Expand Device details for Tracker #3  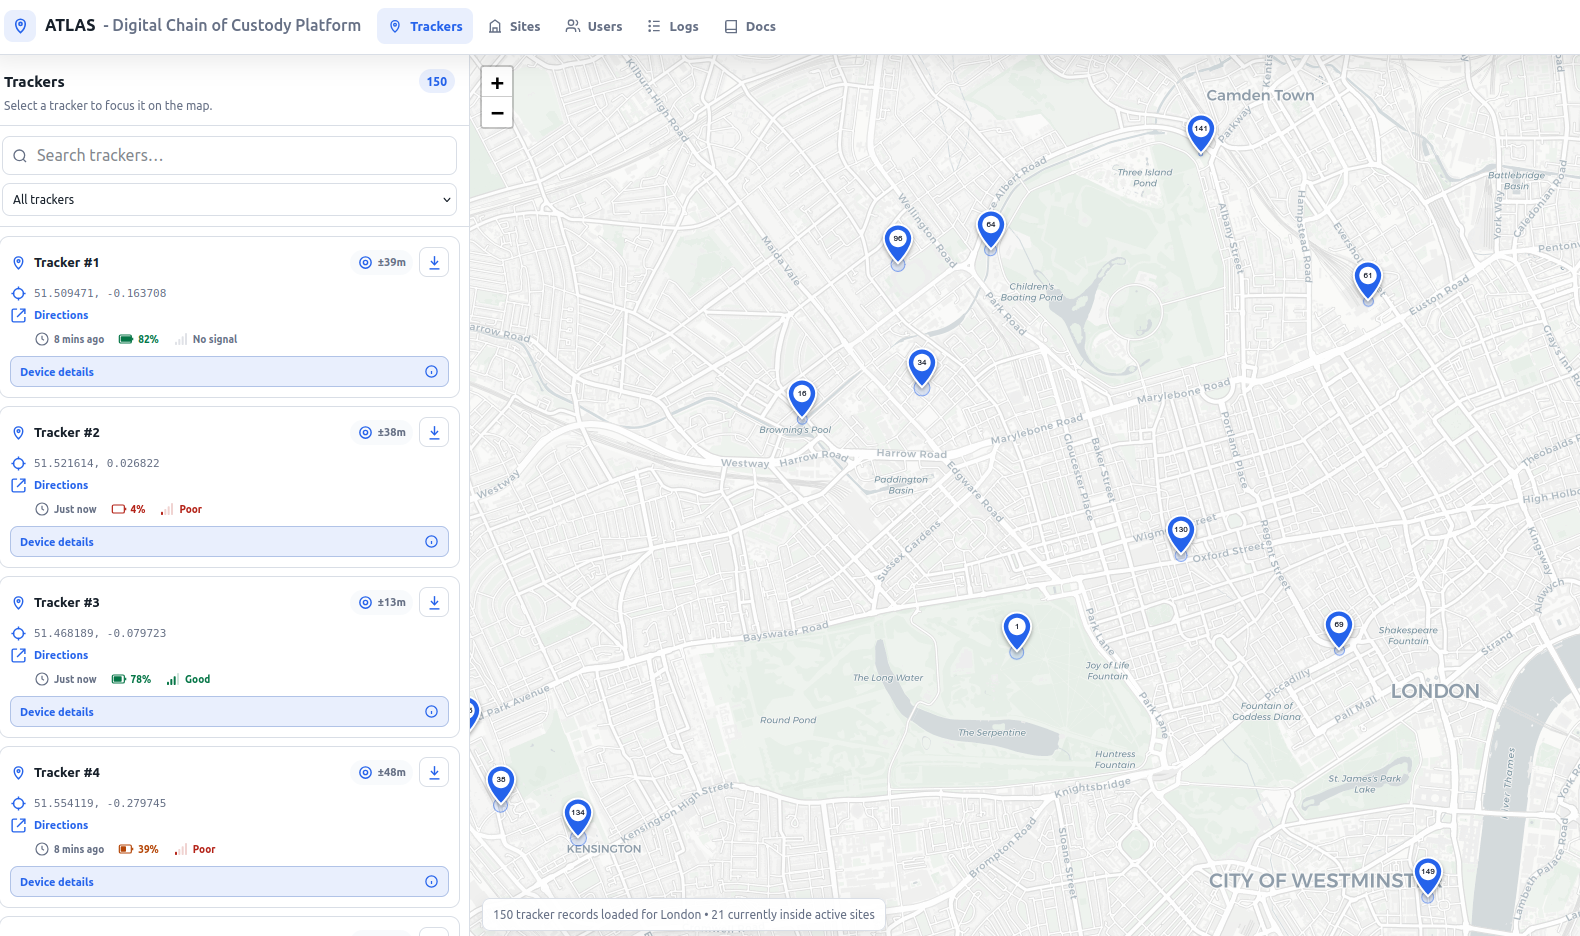click(x=229, y=712)
